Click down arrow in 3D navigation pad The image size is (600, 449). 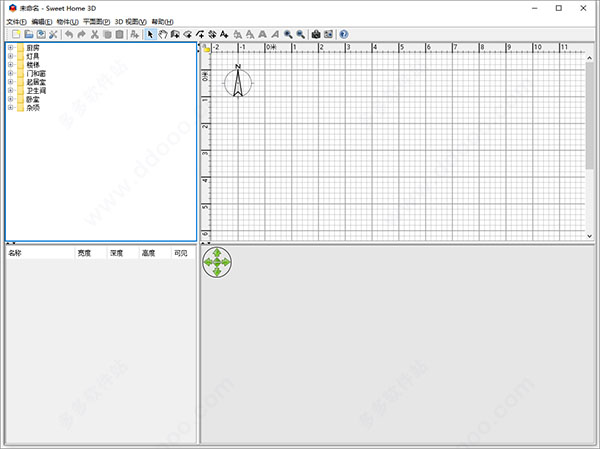(217, 271)
